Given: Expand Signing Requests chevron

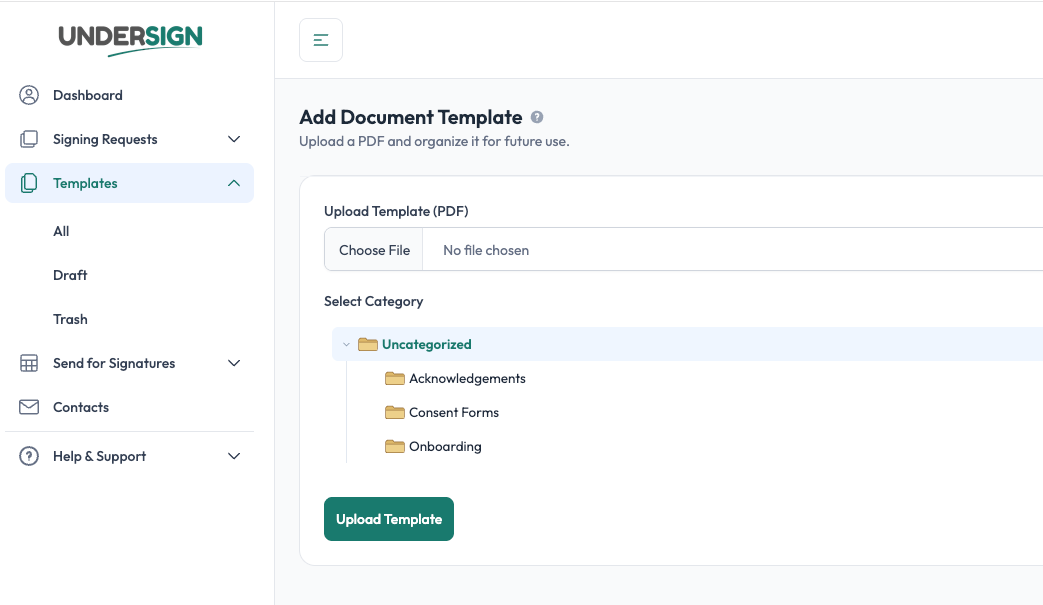Looking at the screenshot, I should coord(234,139).
